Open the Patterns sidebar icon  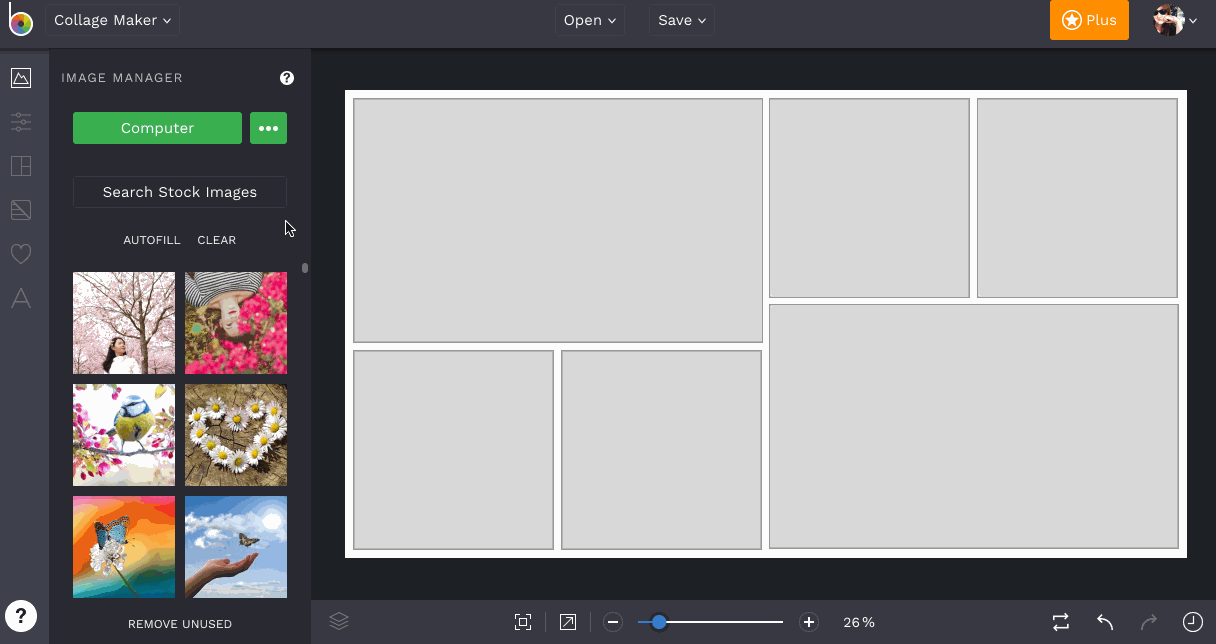point(21,210)
